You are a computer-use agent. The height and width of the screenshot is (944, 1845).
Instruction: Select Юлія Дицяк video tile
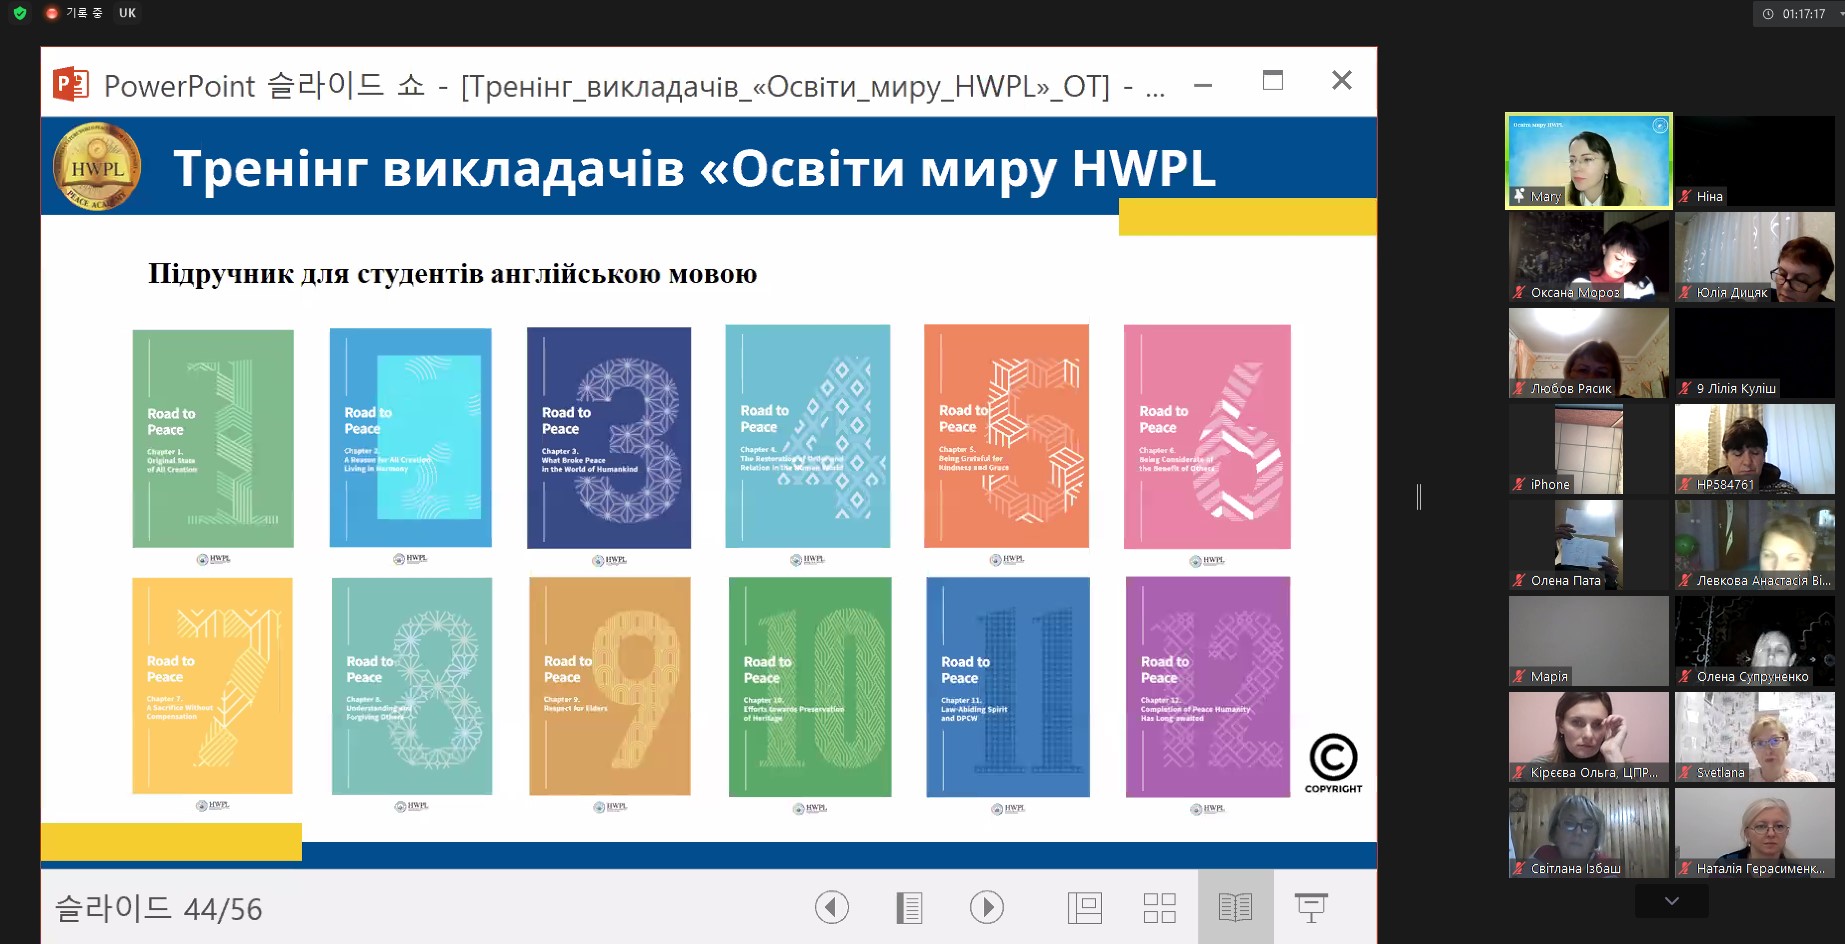point(1755,257)
